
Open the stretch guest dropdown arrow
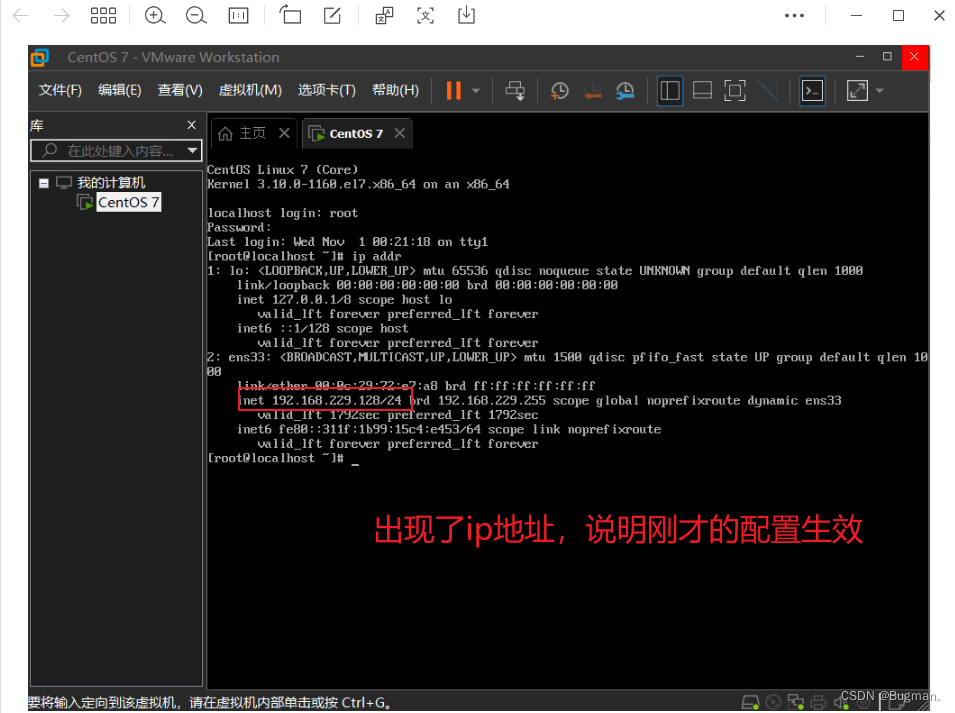(x=879, y=91)
